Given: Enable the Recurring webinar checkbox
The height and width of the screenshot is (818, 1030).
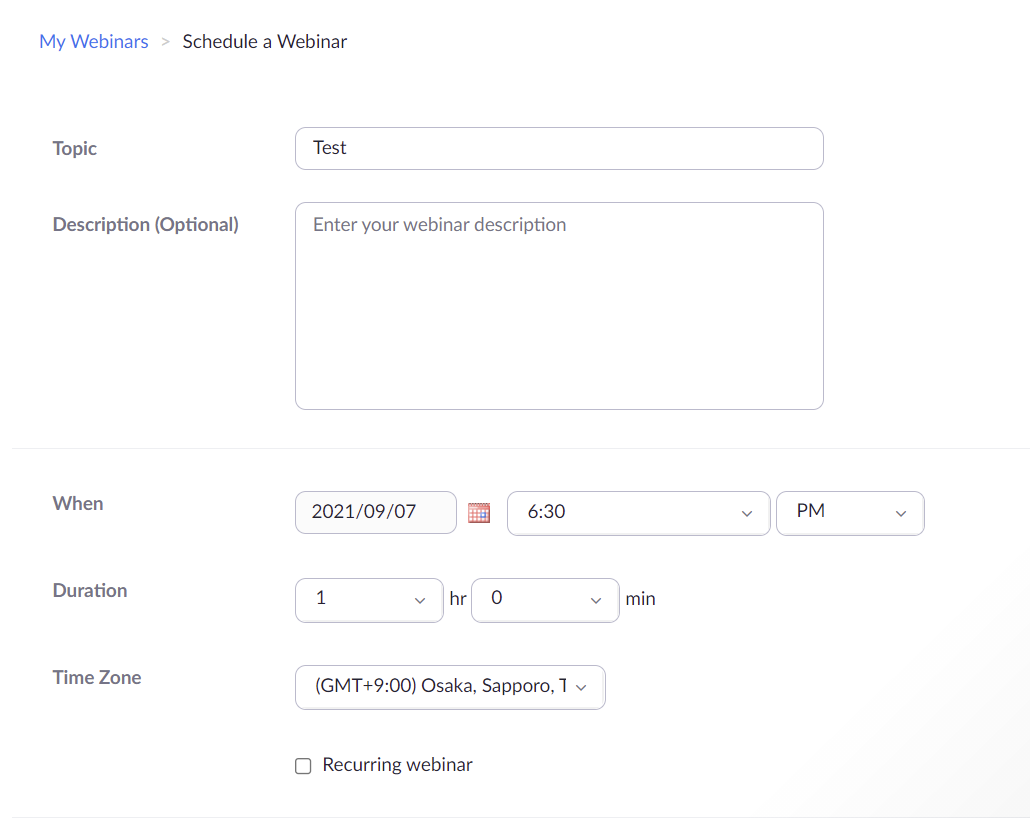Looking at the screenshot, I should [303, 765].
